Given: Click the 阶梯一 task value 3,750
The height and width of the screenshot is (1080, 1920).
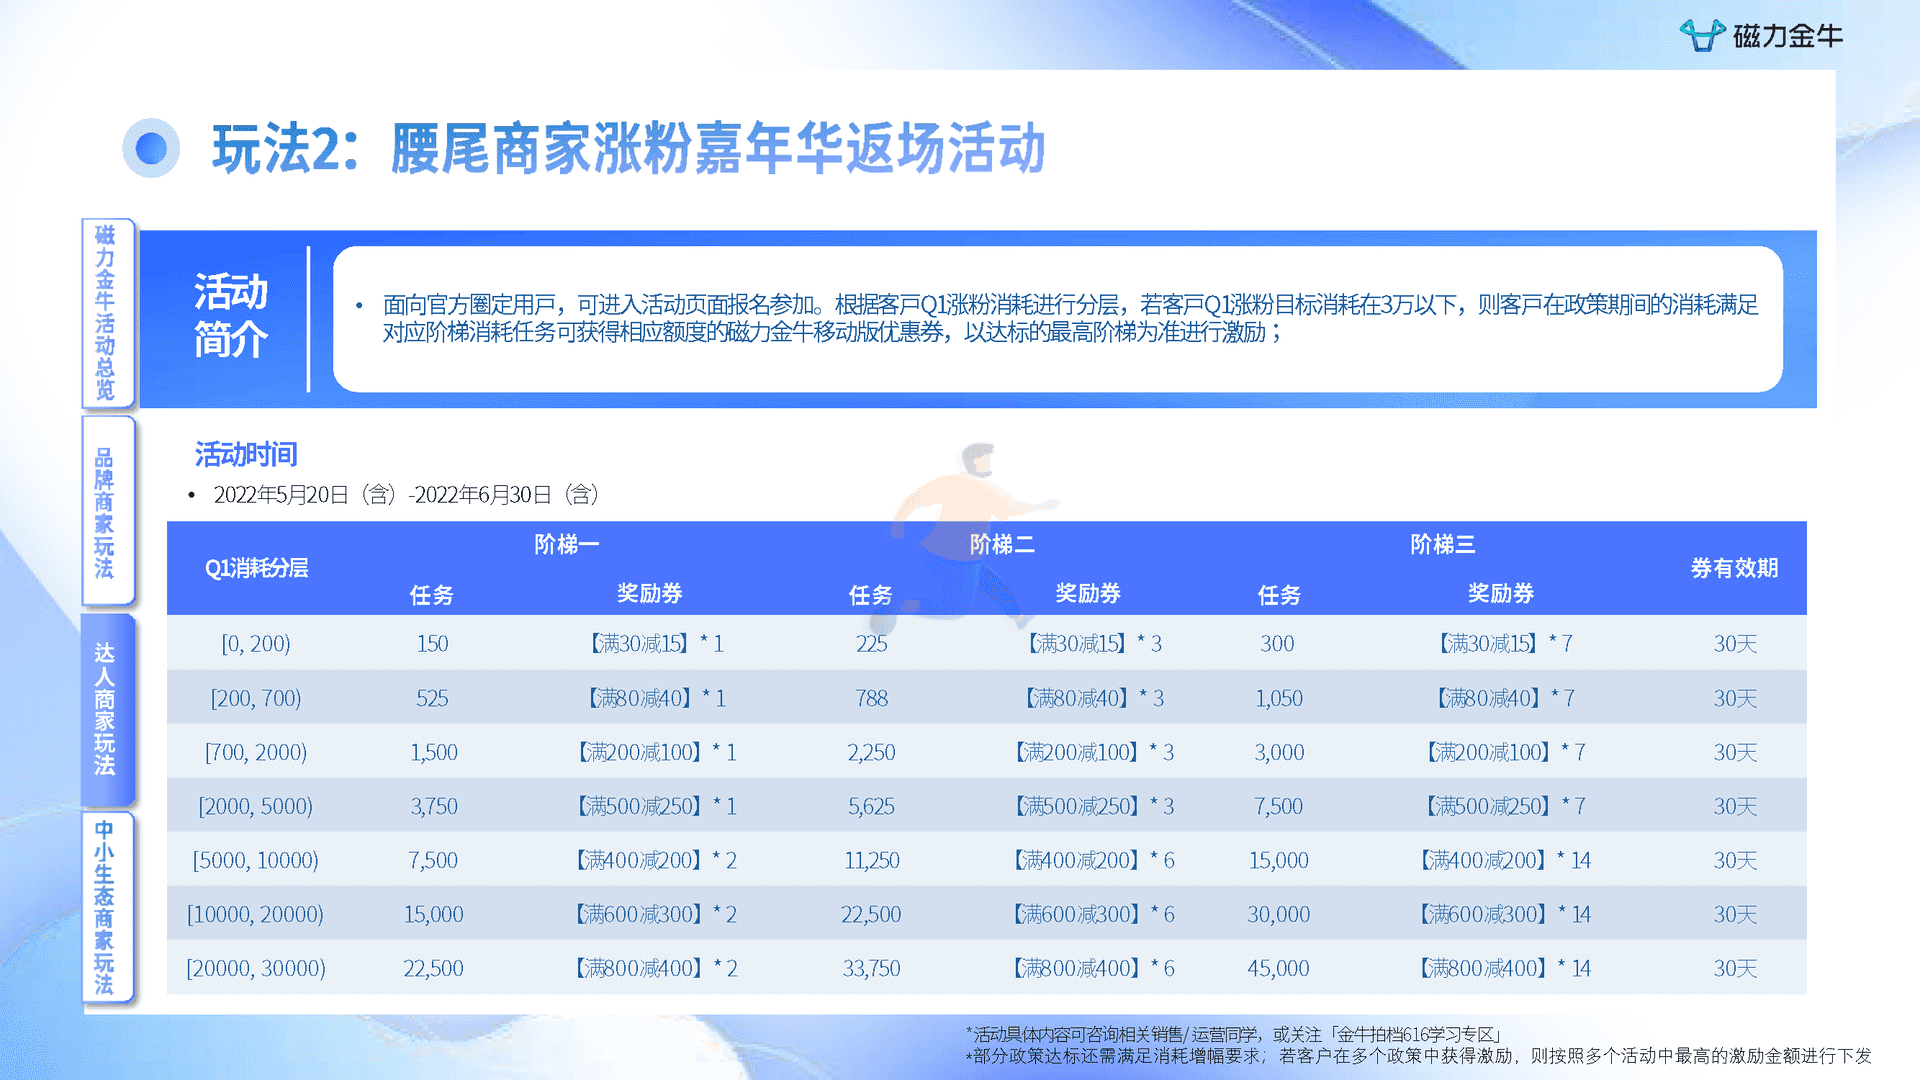Looking at the screenshot, I should click(x=433, y=806).
